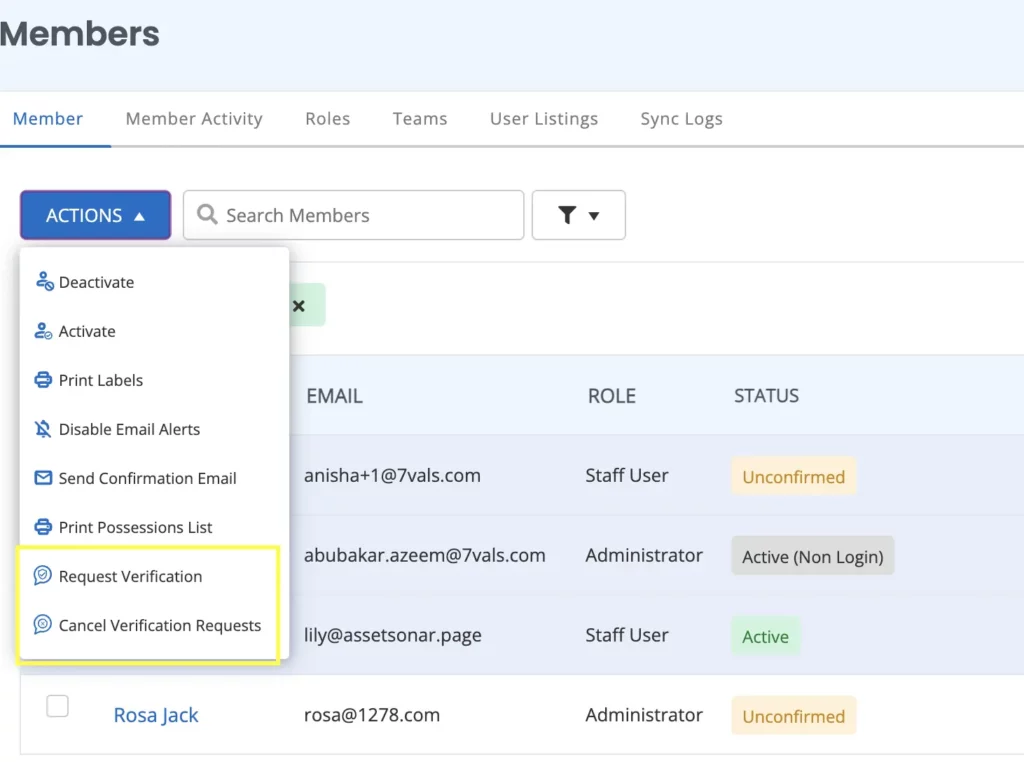
Task: Open the Roles tab
Action: tap(327, 119)
